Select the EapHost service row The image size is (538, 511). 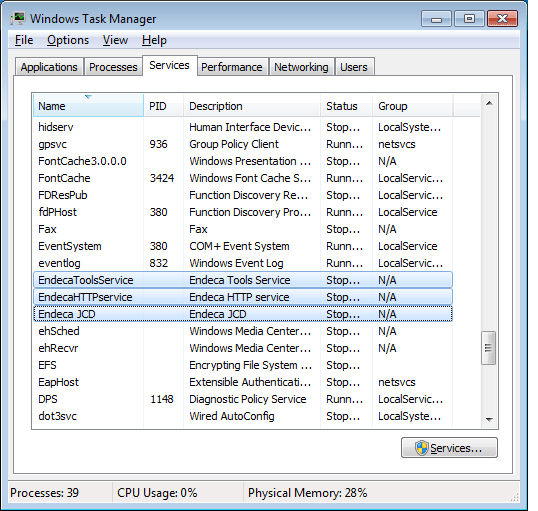coord(243,382)
